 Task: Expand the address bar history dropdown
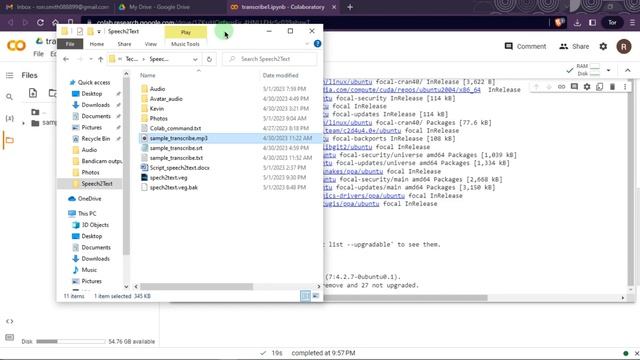point(195,59)
